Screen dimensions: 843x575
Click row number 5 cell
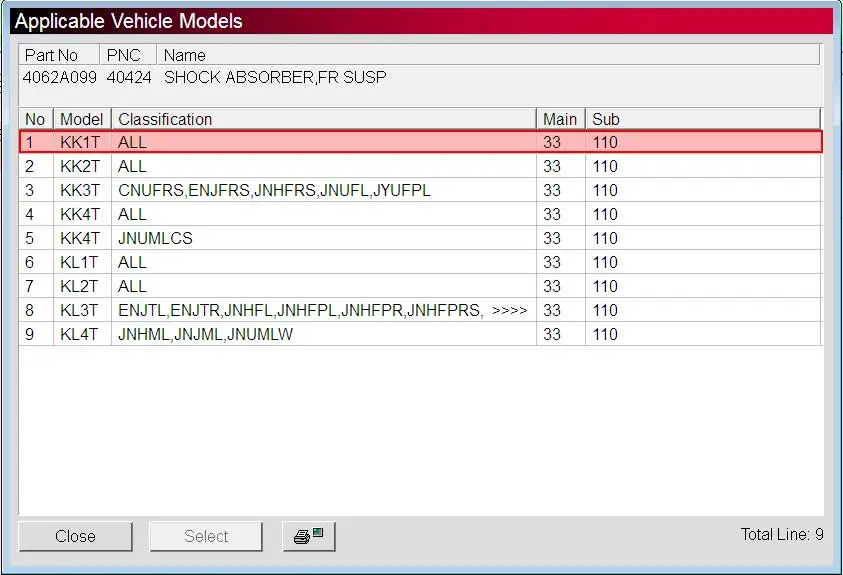click(35, 238)
